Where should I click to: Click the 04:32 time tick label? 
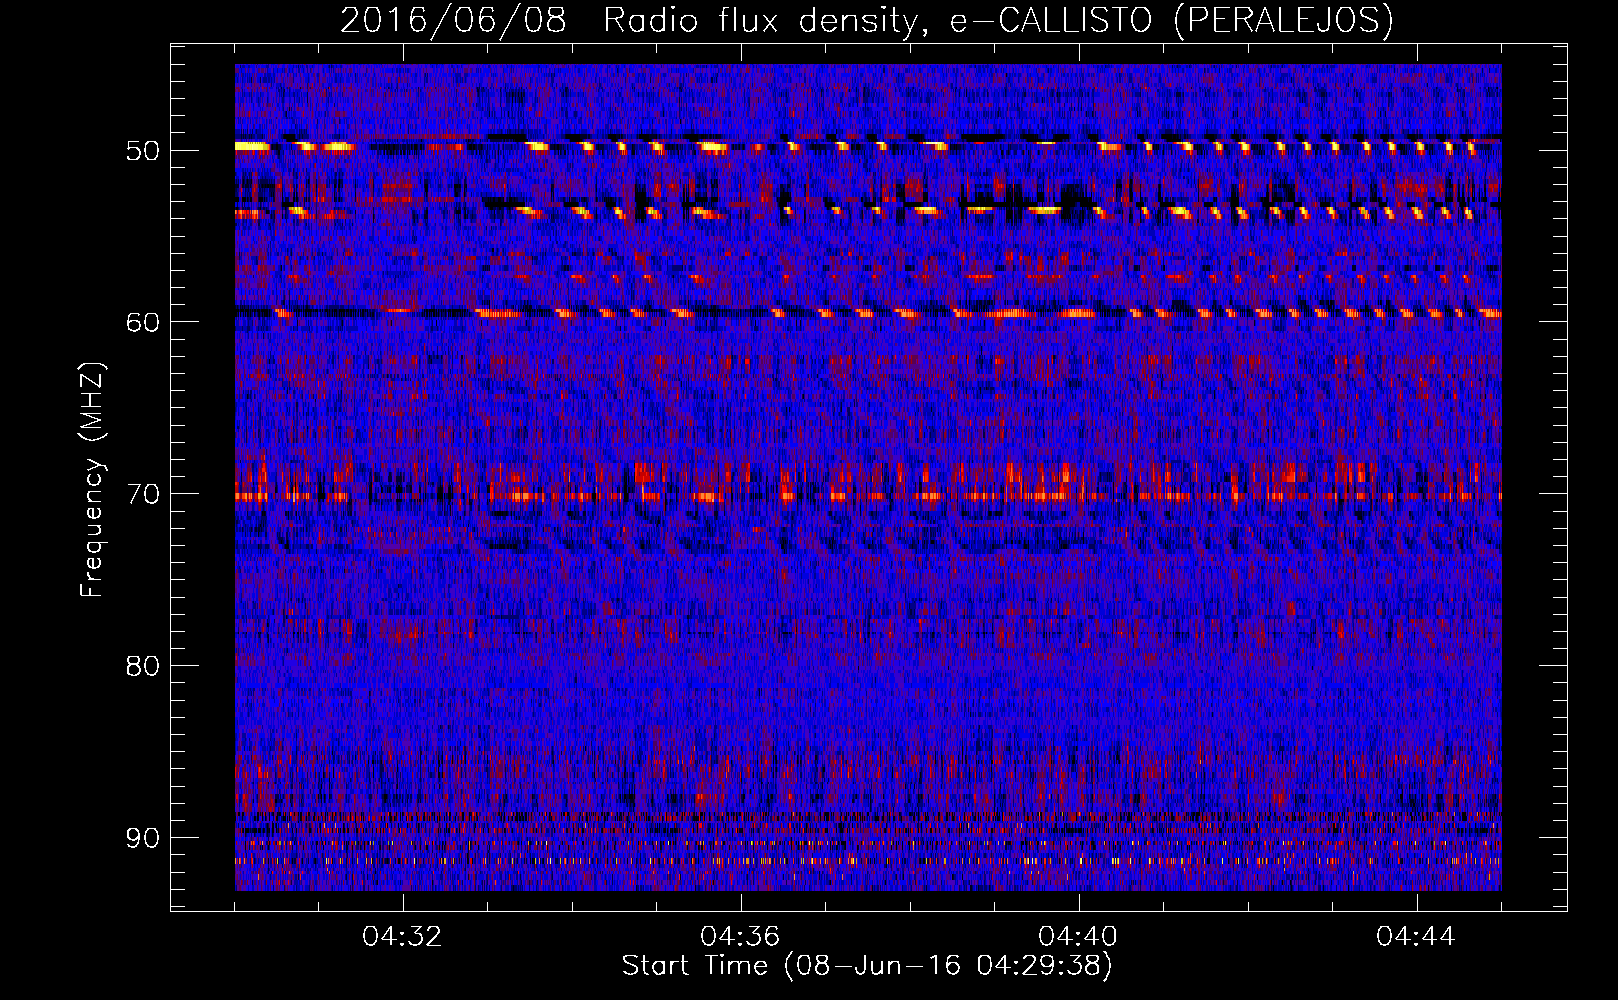coord(402,937)
